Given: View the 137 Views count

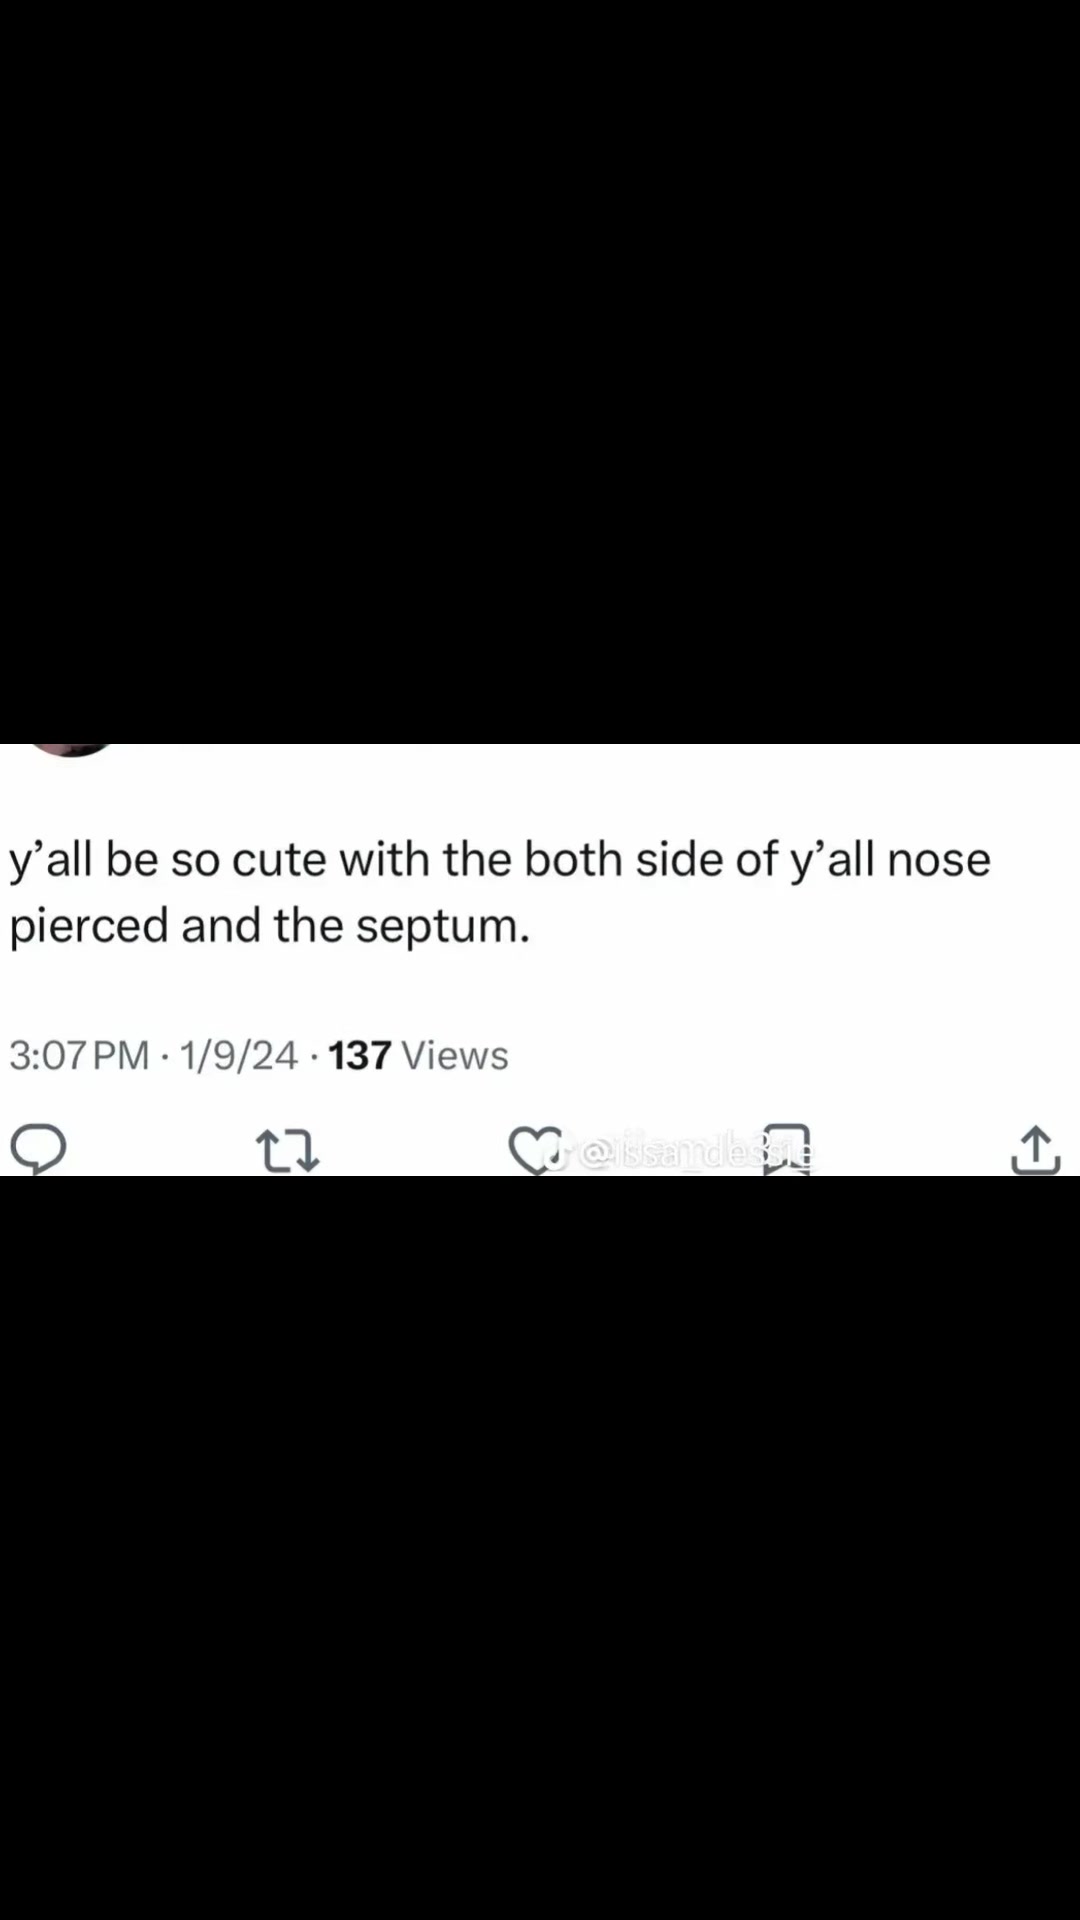Looking at the screenshot, I should click(x=418, y=1055).
